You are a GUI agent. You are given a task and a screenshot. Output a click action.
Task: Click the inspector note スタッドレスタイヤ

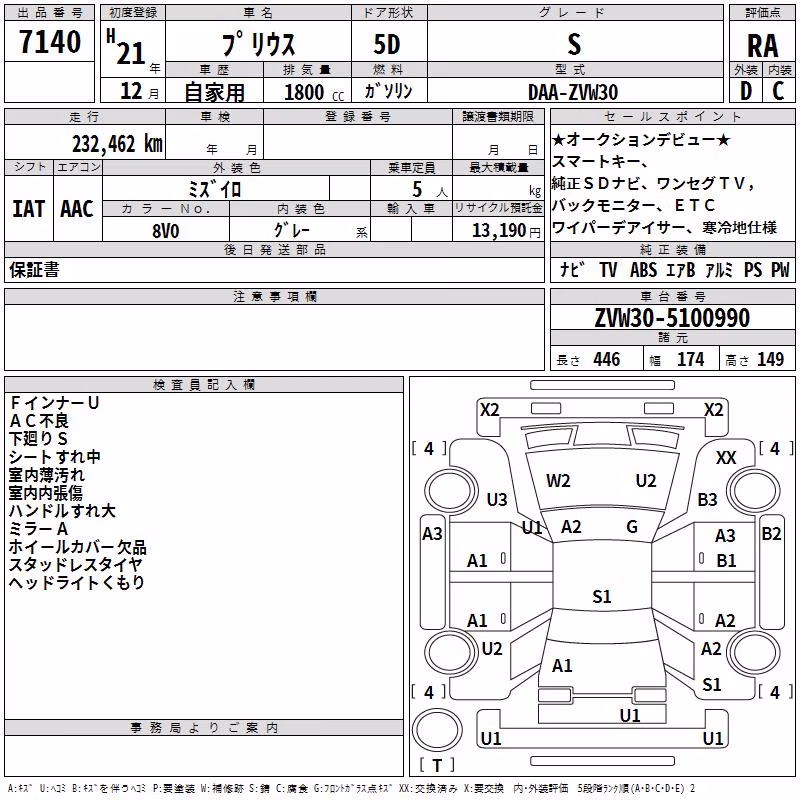(x=76, y=565)
